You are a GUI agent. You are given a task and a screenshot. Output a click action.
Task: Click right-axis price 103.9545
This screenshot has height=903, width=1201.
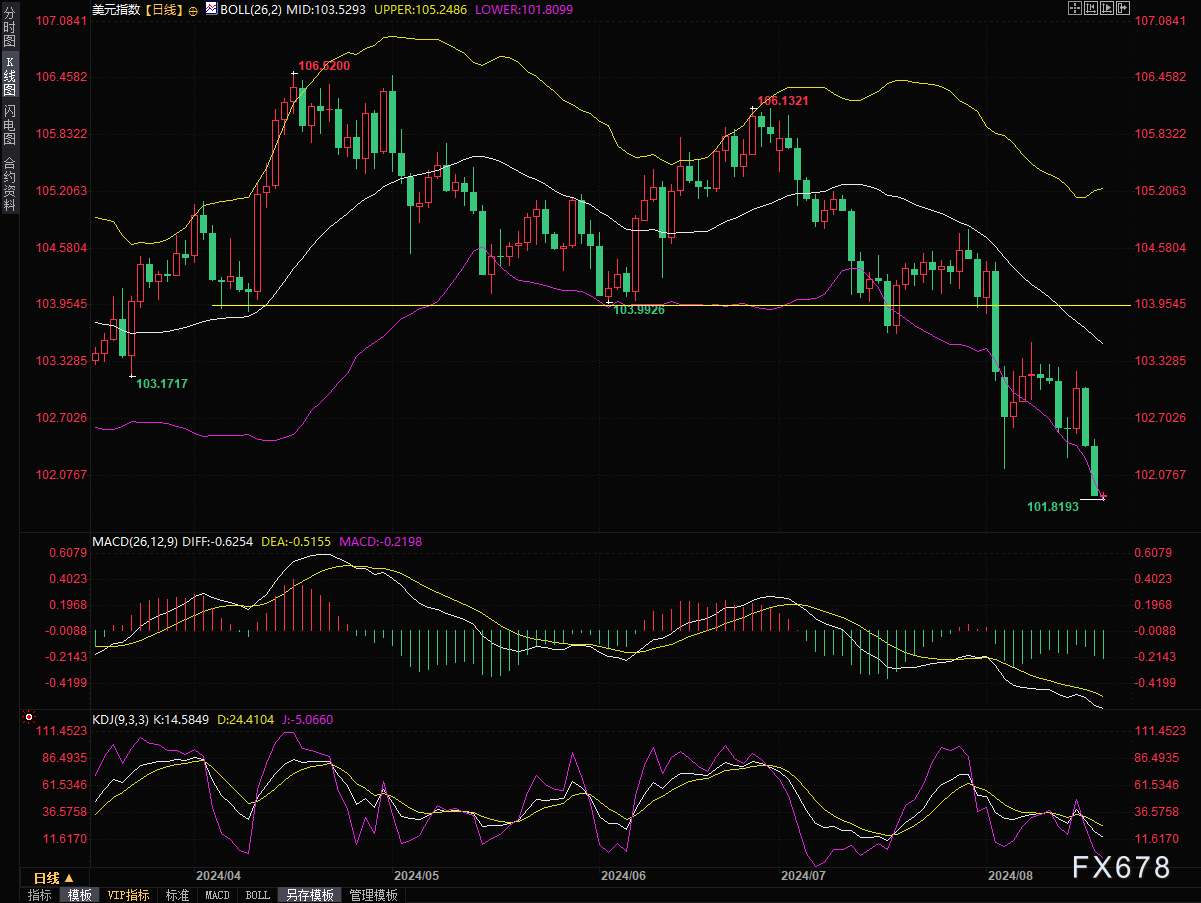tap(1161, 304)
